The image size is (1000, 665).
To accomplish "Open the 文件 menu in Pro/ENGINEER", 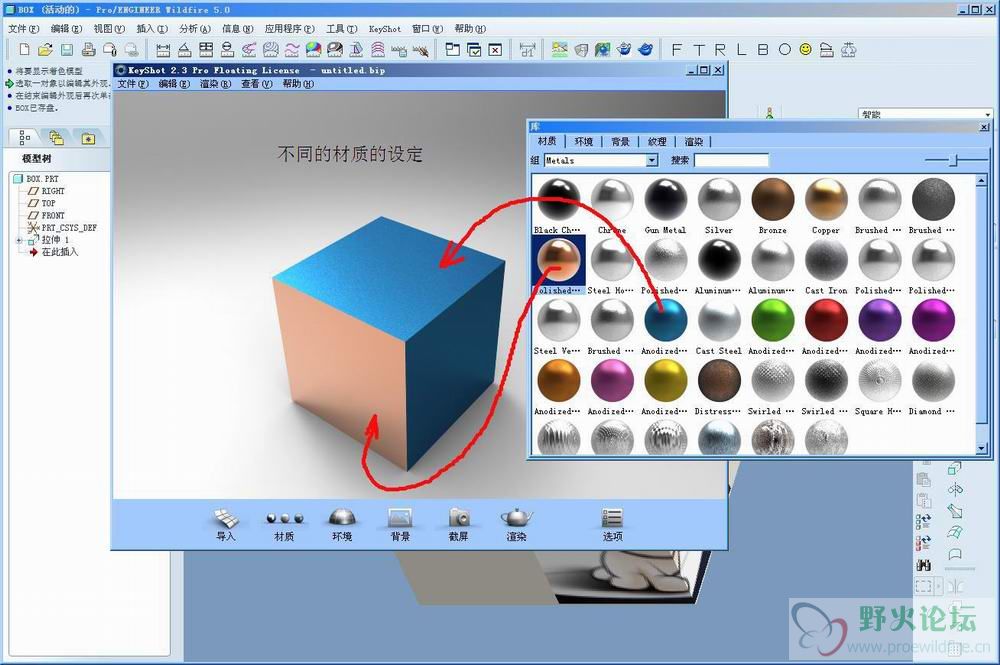I will [x=23, y=29].
